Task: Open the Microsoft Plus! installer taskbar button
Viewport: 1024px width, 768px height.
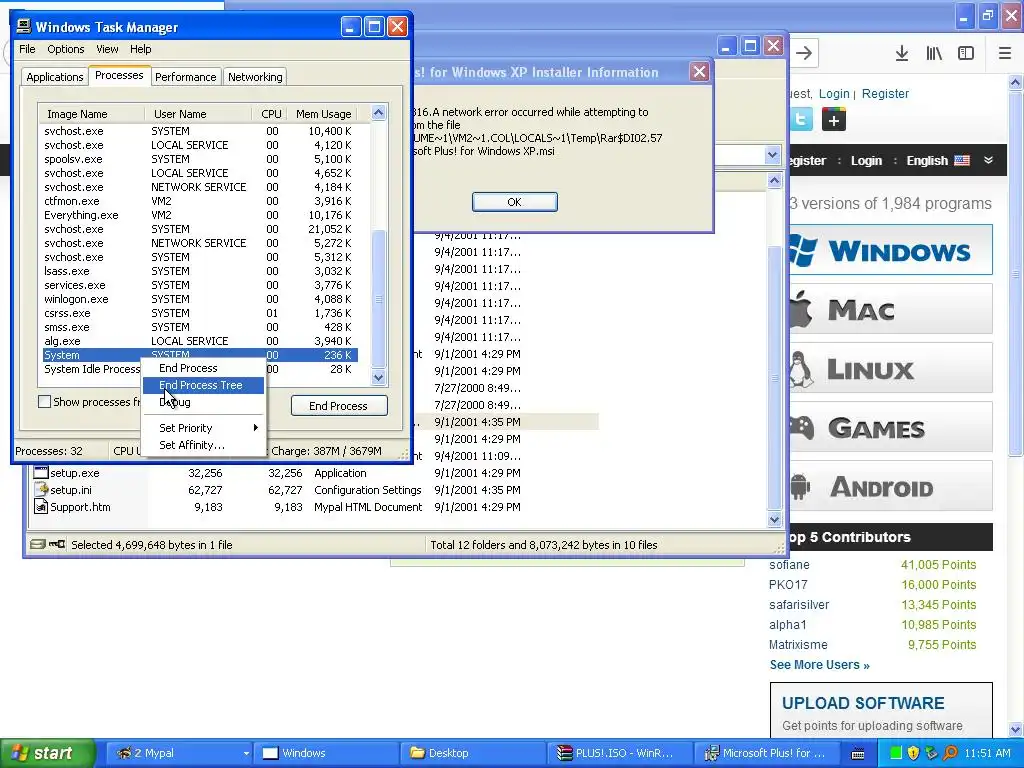Action: [x=767, y=753]
